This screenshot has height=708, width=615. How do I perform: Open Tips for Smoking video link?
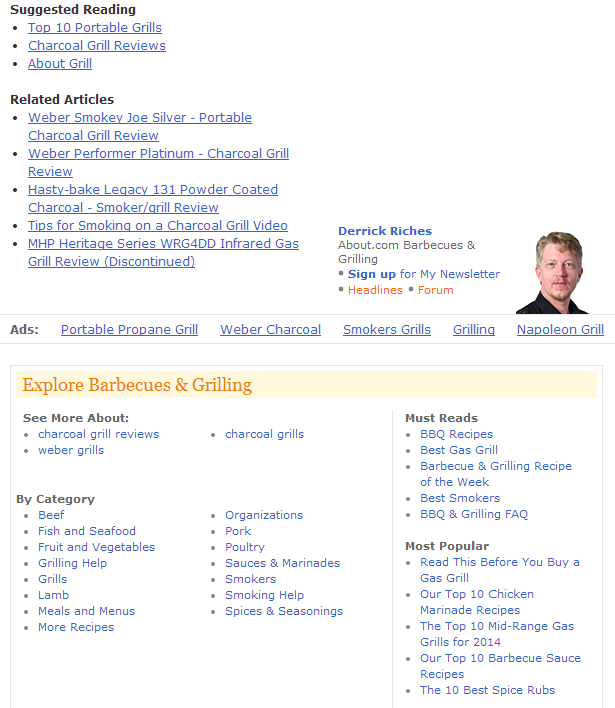tap(157, 226)
